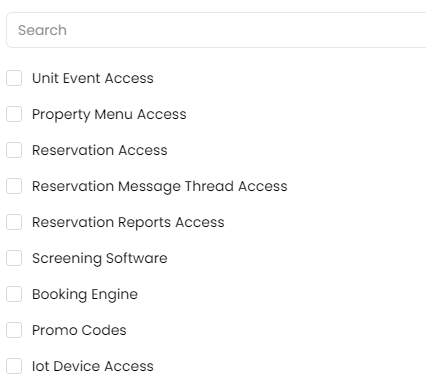
Task: Enable the Unit Event Access checkbox
Action: [x=14, y=78]
